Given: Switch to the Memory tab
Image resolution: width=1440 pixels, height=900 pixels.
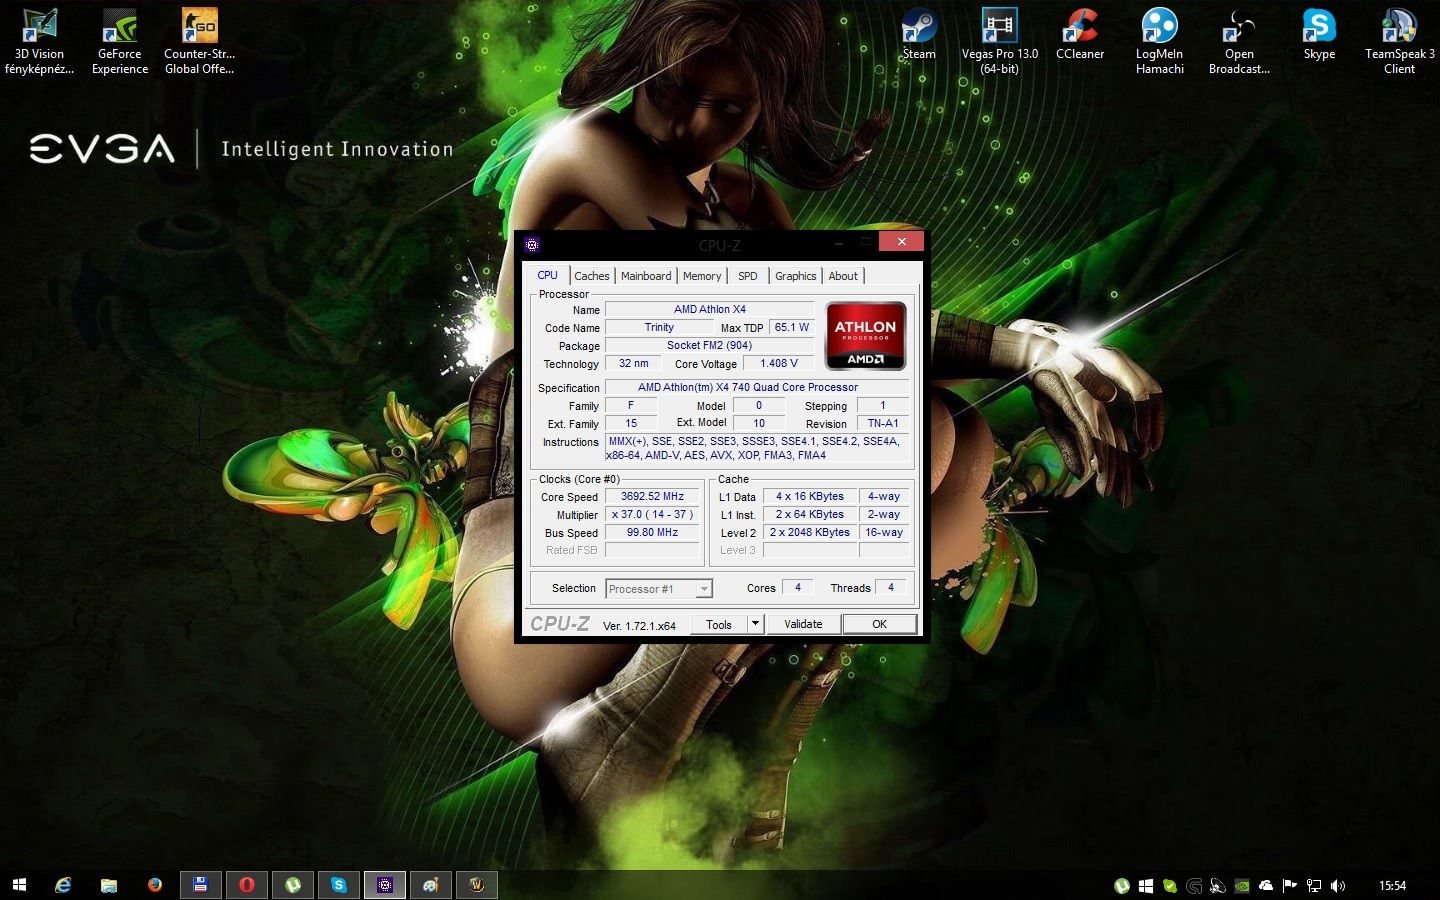Looking at the screenshot, I should point(702,276).
